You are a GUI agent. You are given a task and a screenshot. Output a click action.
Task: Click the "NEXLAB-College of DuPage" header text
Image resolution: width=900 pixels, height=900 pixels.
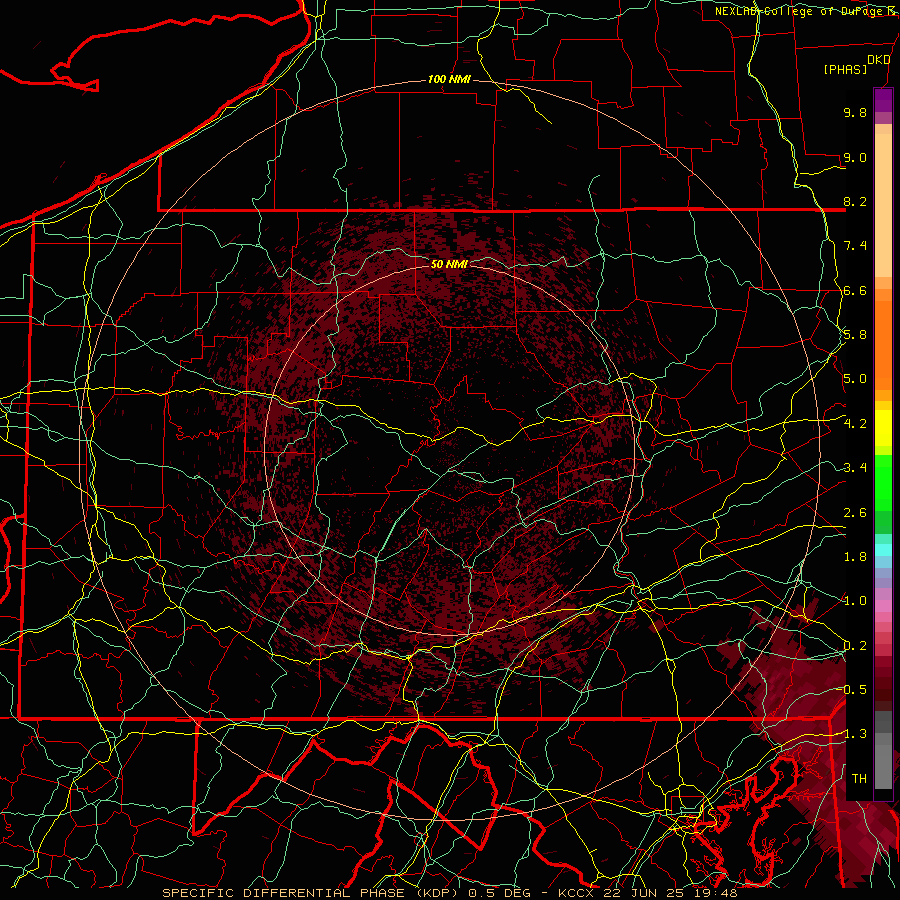800,11
